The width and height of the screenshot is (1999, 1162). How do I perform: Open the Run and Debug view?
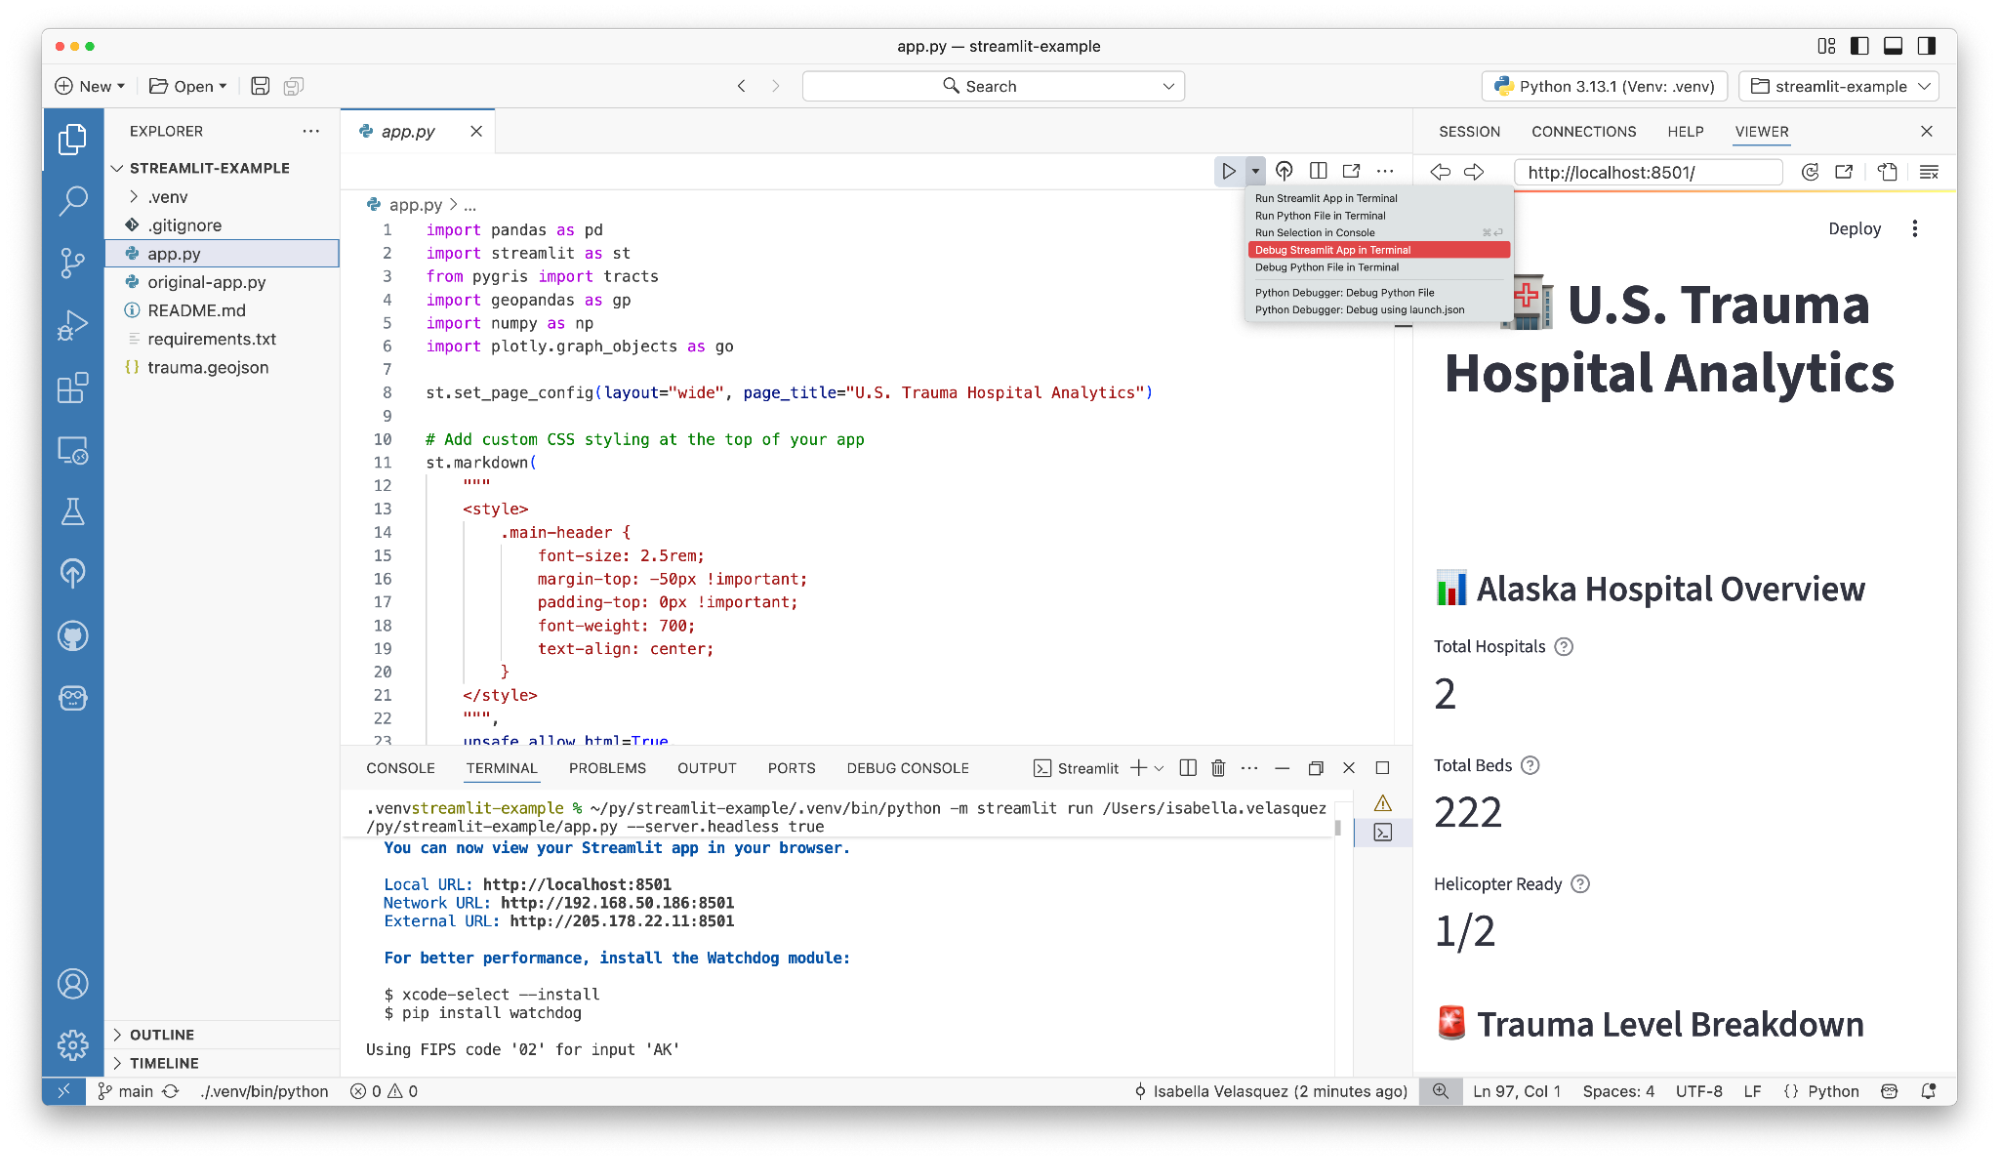72,325
